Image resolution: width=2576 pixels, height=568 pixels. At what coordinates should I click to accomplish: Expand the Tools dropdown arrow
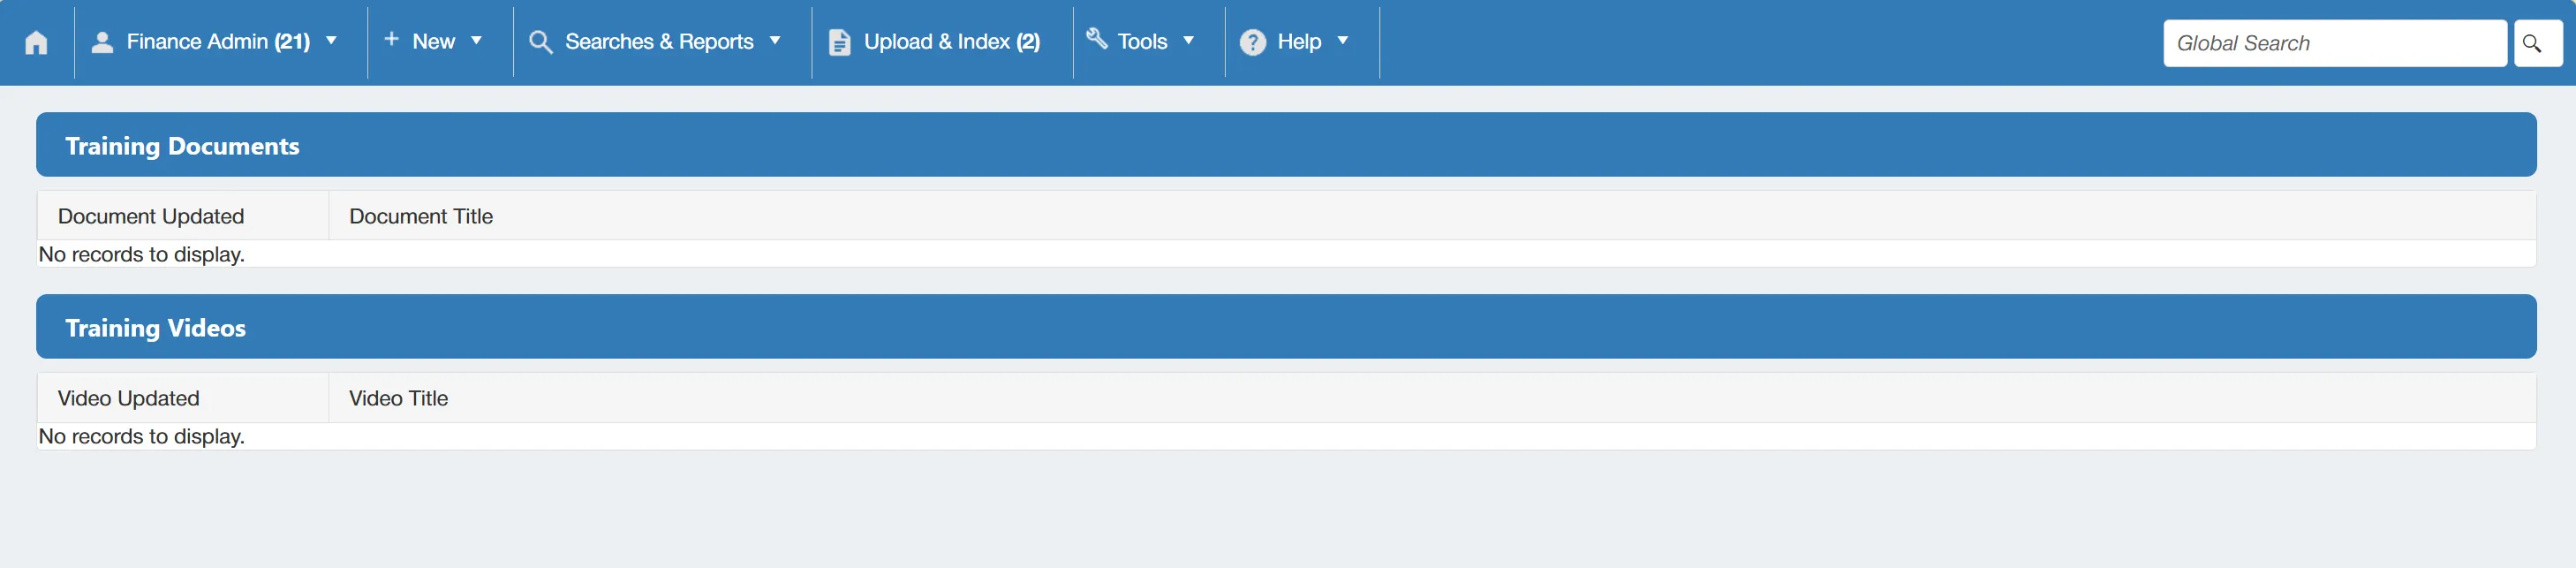(x=1189, y=41)
